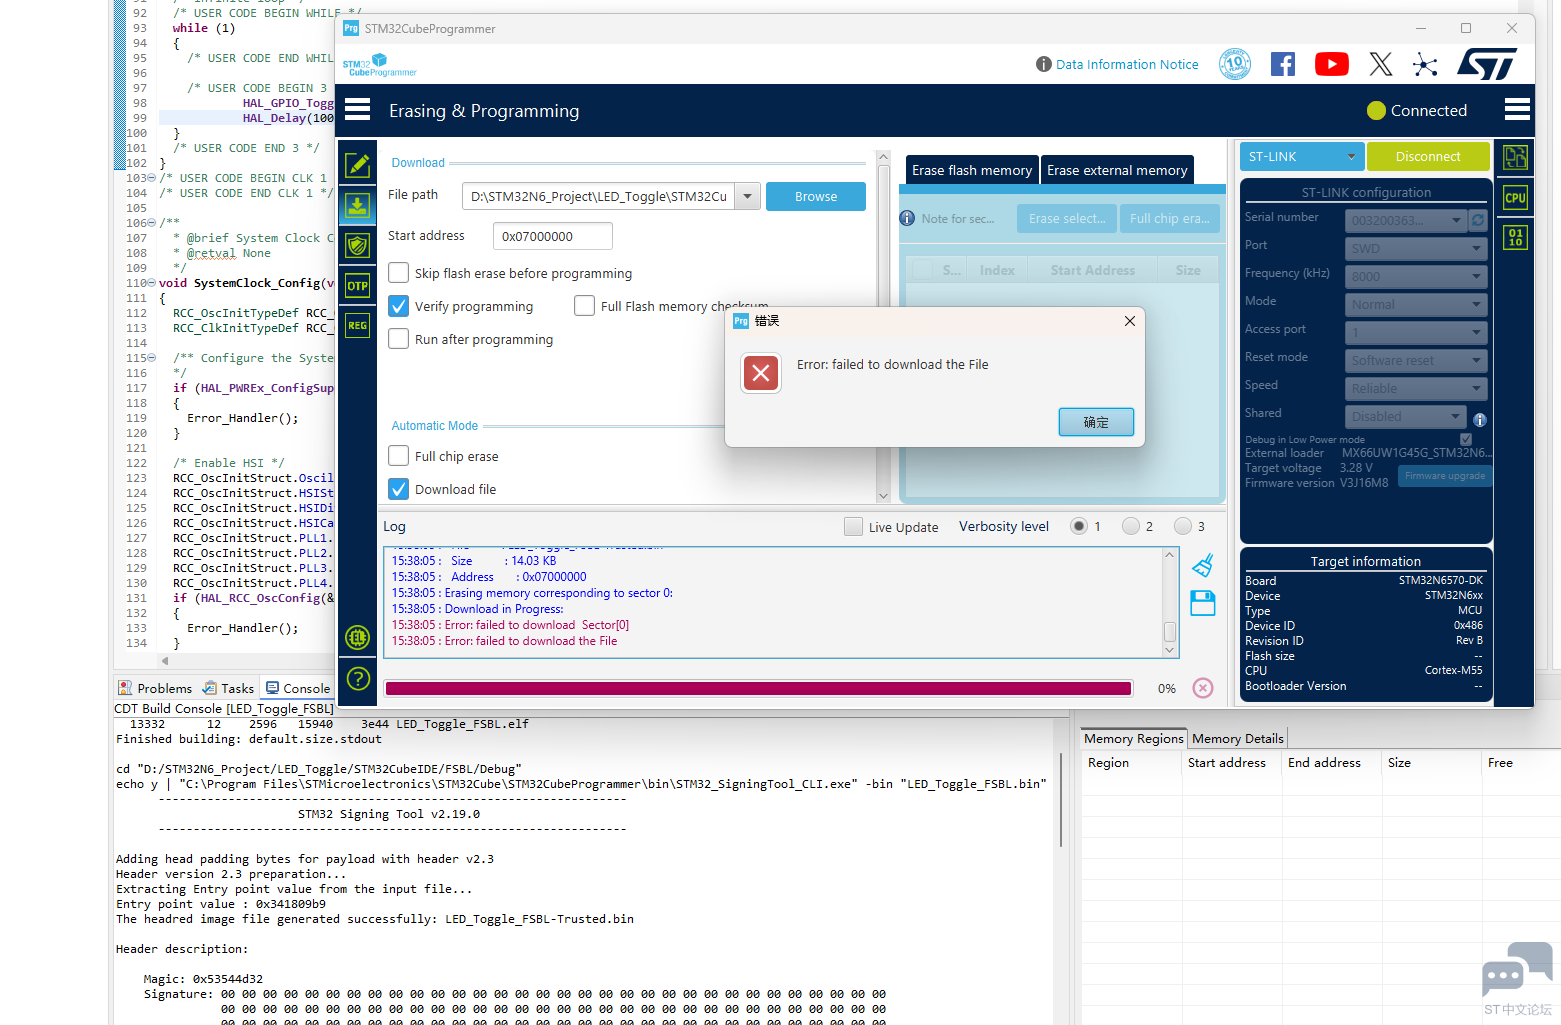Click the Start address input field

coord(552,237)
